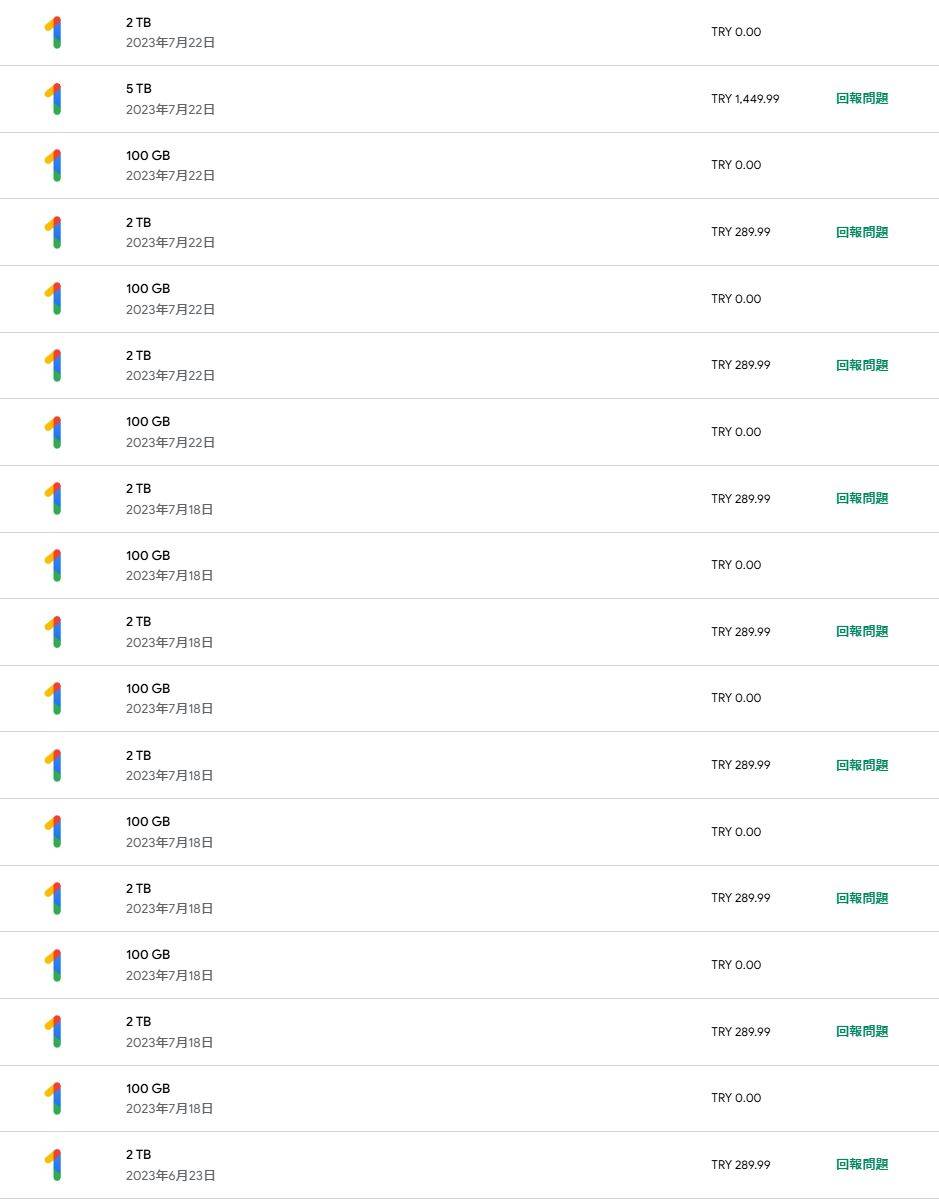Select the 5 TB plan title
Viewport: 939px width, 1199px height.
[139, 89]
